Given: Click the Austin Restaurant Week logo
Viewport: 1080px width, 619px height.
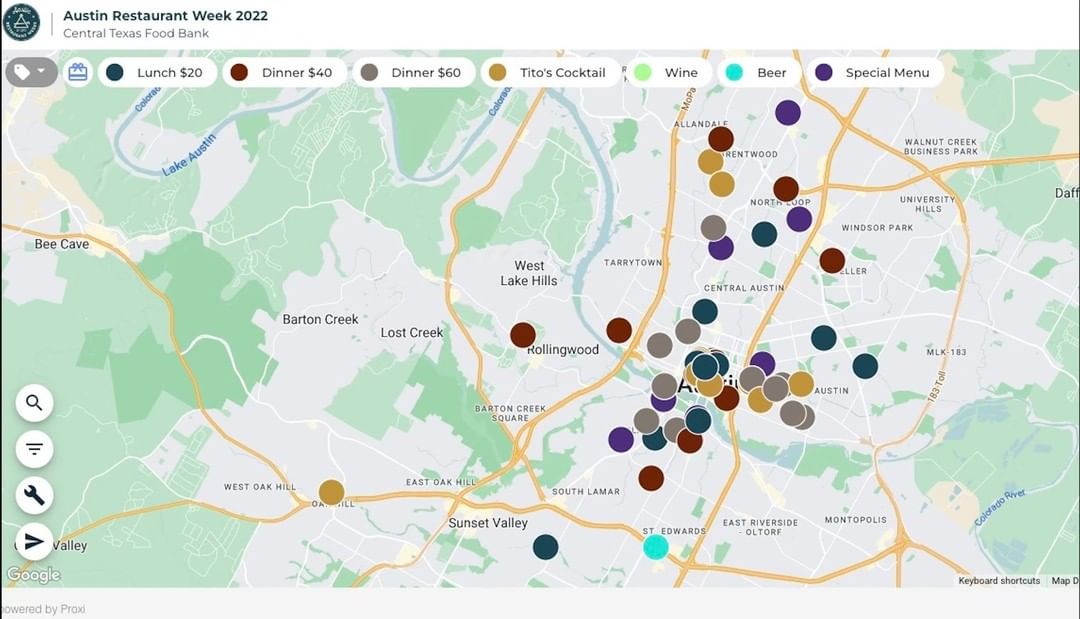Looking at the screenshot, I should (21, 22).
